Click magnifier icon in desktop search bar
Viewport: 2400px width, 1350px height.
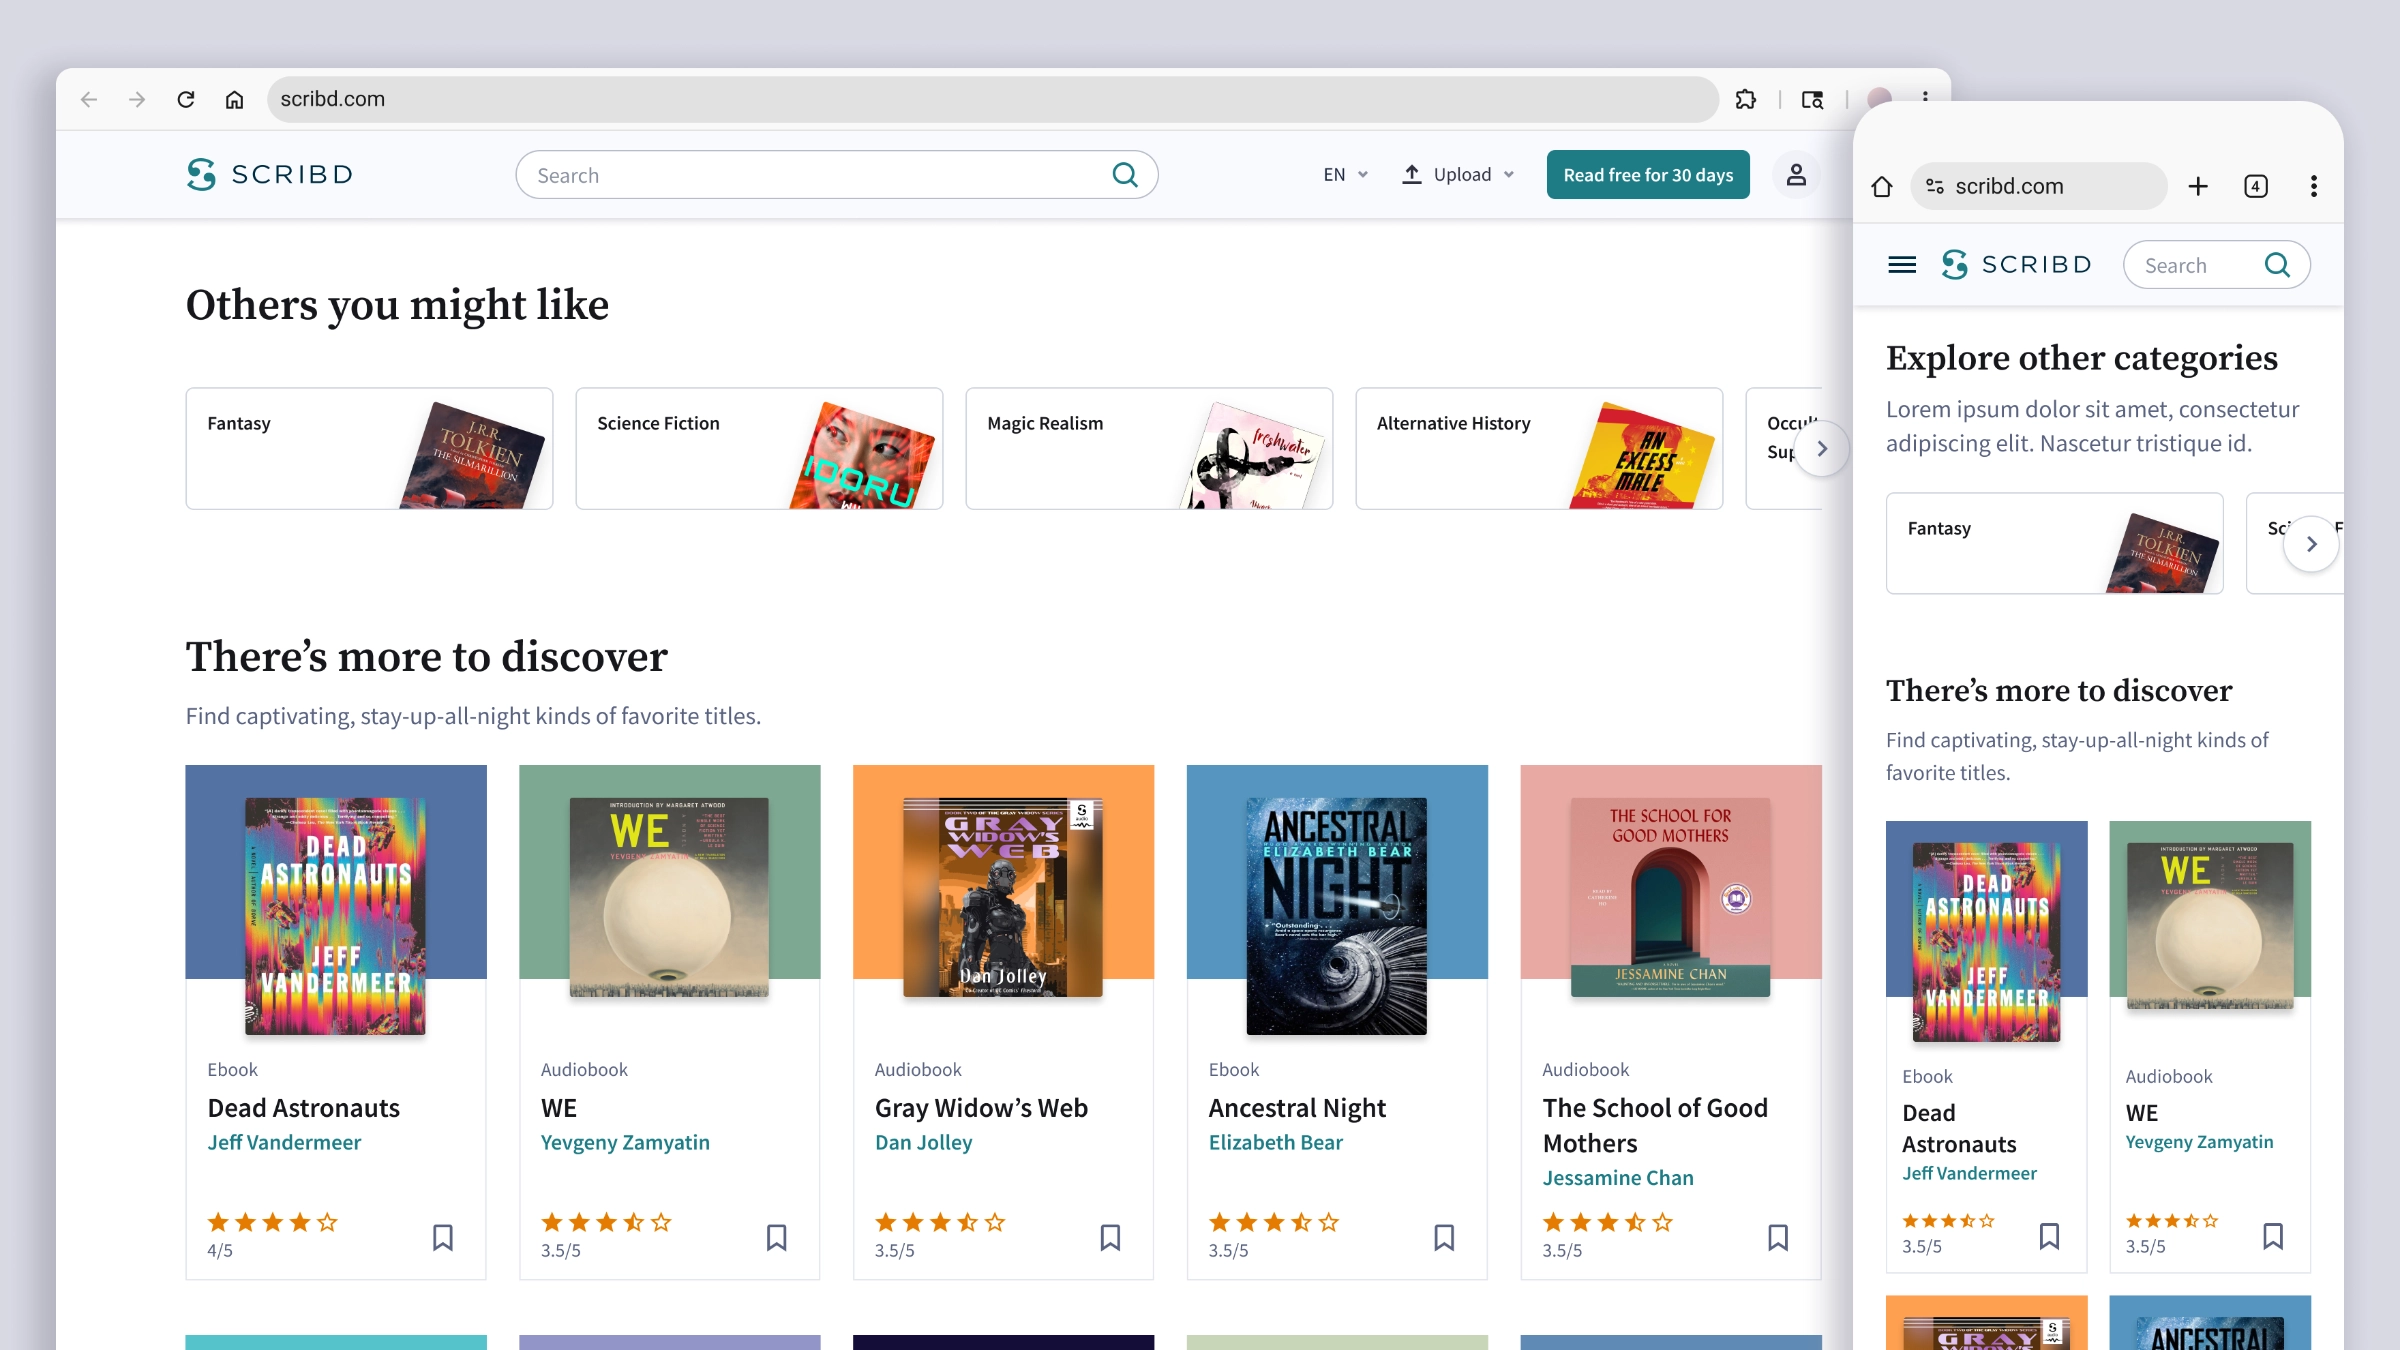click(x=1125, y=175)
